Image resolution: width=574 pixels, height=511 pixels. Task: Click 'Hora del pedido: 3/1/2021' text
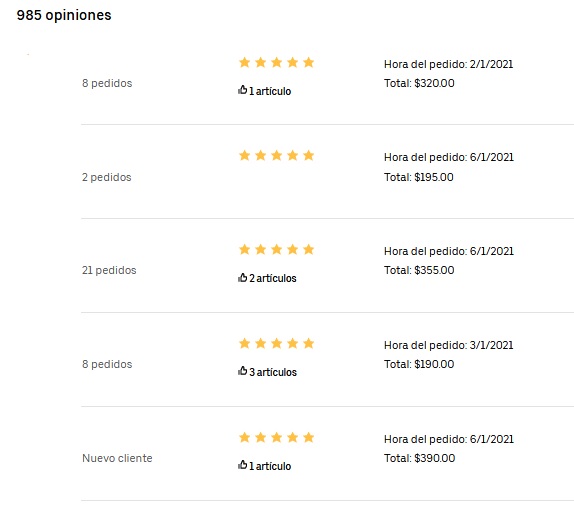pos(448,345)
